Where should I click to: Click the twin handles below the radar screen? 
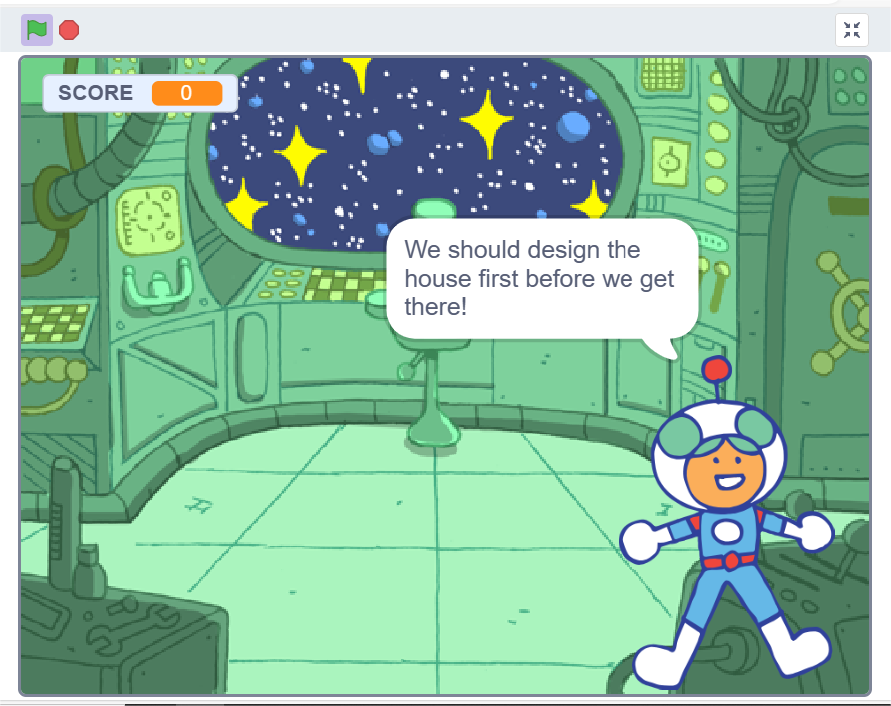158,284
